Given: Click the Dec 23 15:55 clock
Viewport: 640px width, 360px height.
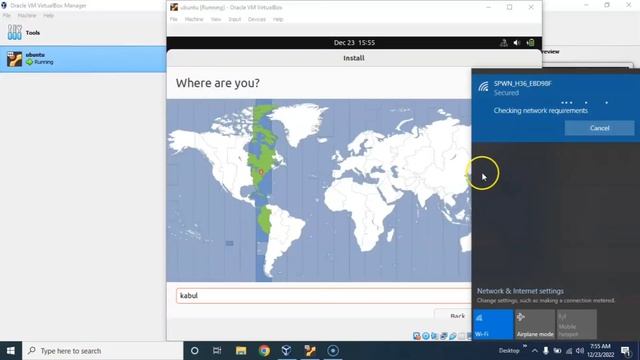Looking at the screenshot, I should (354, 42).
